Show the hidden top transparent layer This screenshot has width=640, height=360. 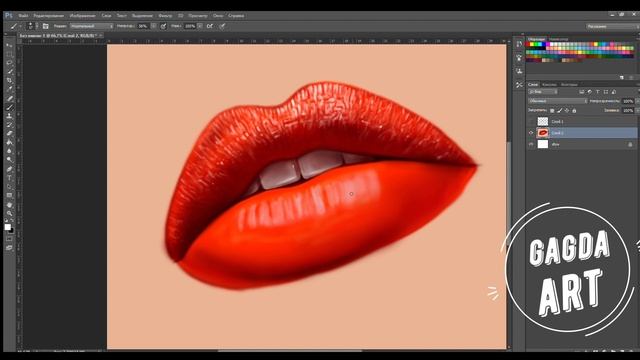pyautogui.click(x=531, y=122)
